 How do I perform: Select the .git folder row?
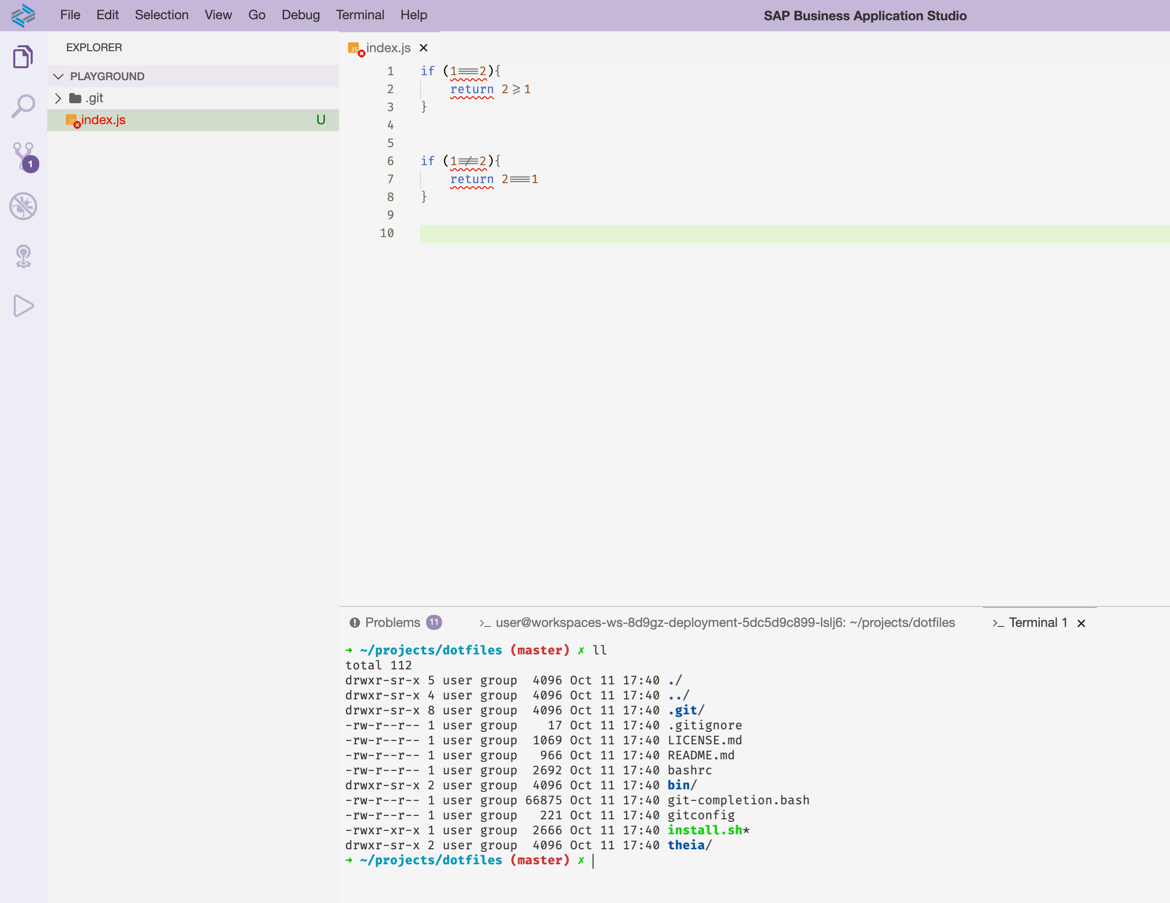point(193,98)
